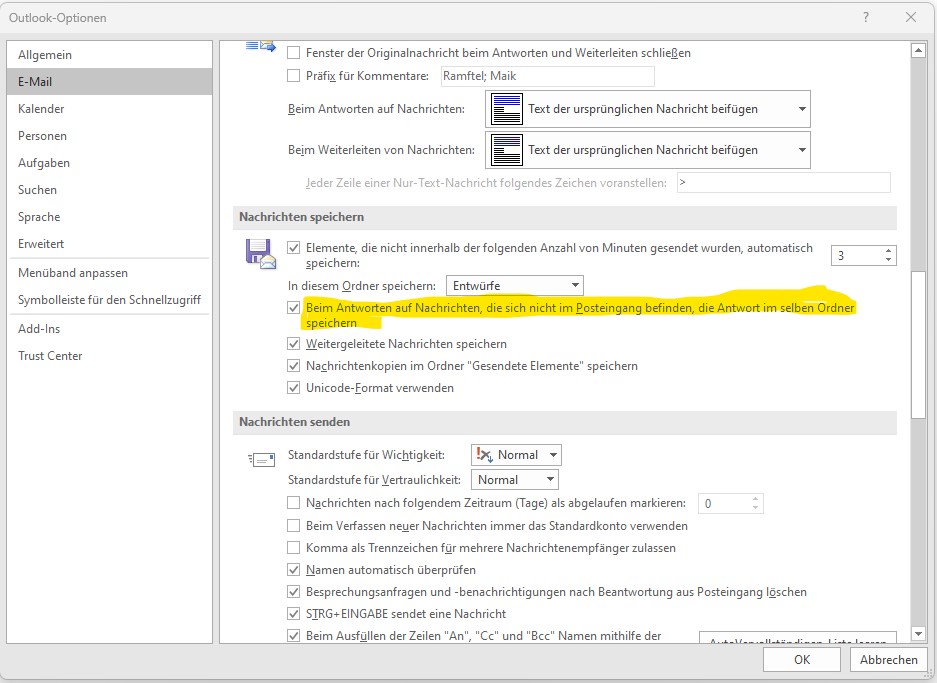This screenshot has width=937, height=683.
Task: Click the scrollbar down arrow
Action: (918, 633)
